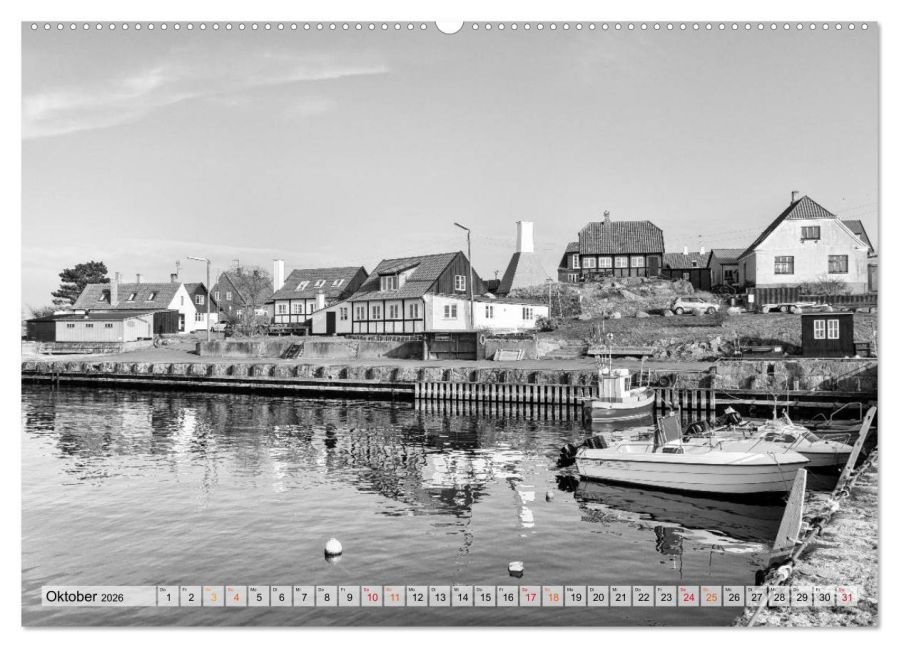Choose the red-highlighted day 10
The image size is (899, 648).
pos(372,597)
